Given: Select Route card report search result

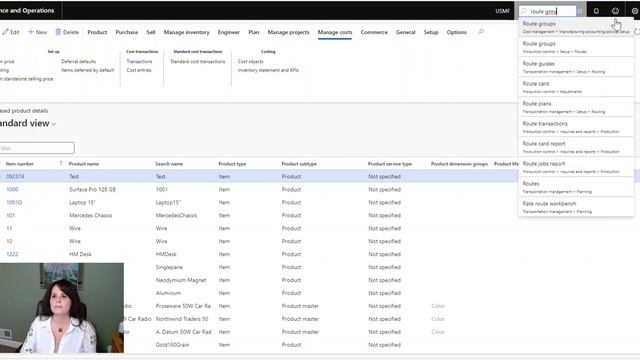Looking at the screenshot, I should [x=576, y=147].
